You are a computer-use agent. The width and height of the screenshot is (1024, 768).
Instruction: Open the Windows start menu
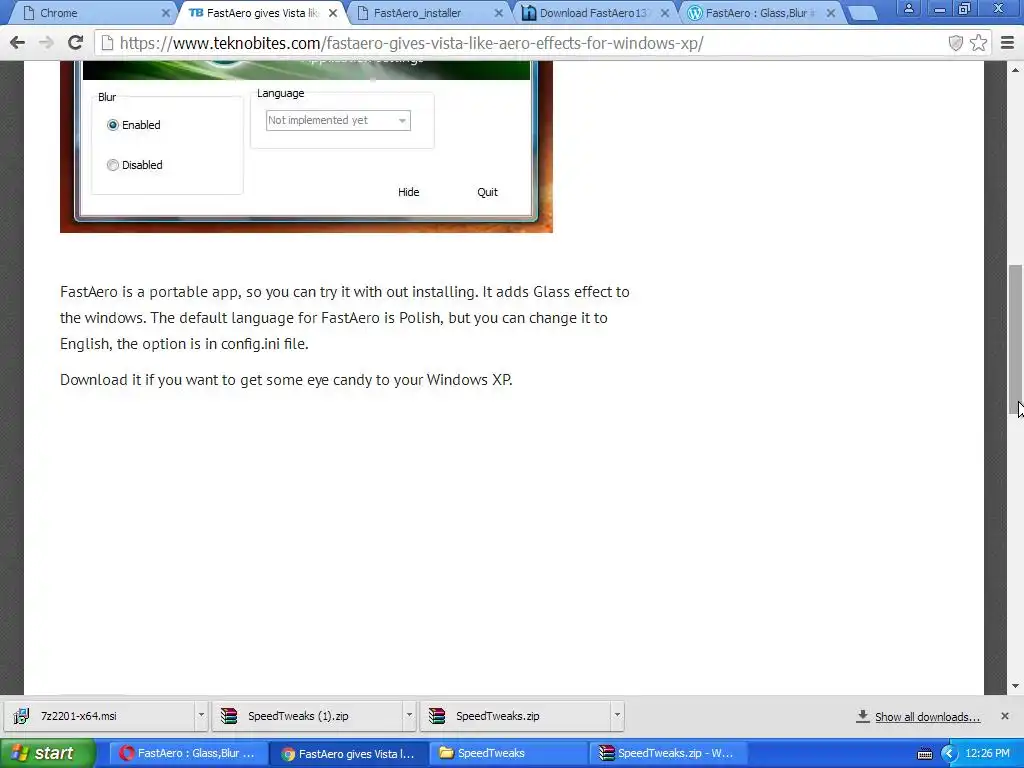tap(48, 753)
